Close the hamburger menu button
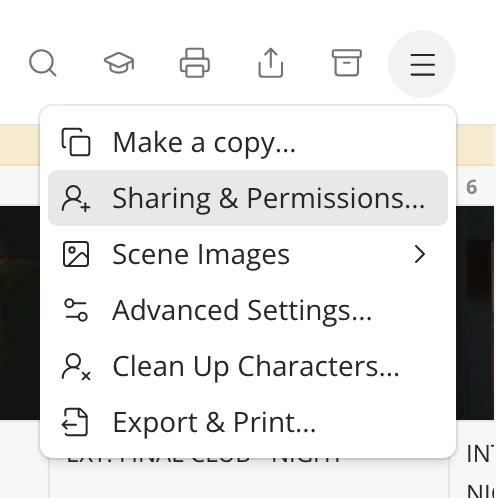The height and width of the screenshot is (498, 496). click(422, 64)
